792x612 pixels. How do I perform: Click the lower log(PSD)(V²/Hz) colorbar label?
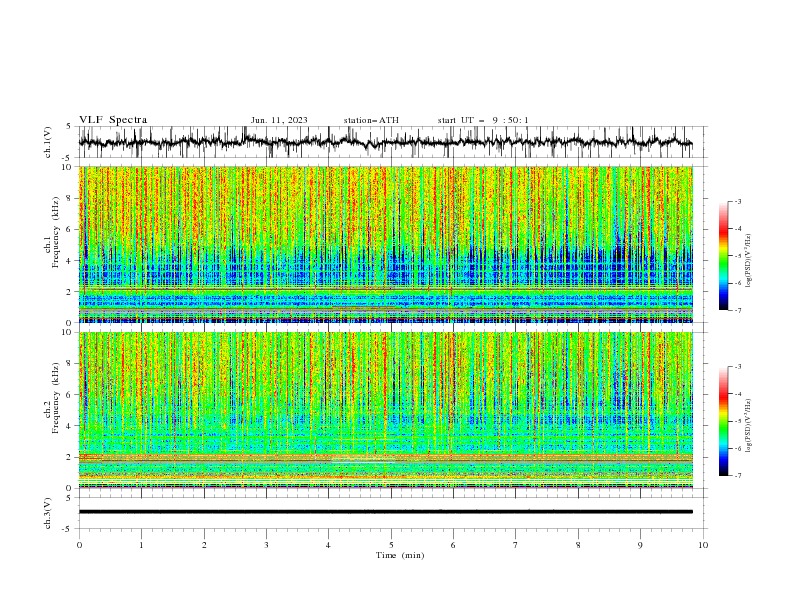coord(748,425)
